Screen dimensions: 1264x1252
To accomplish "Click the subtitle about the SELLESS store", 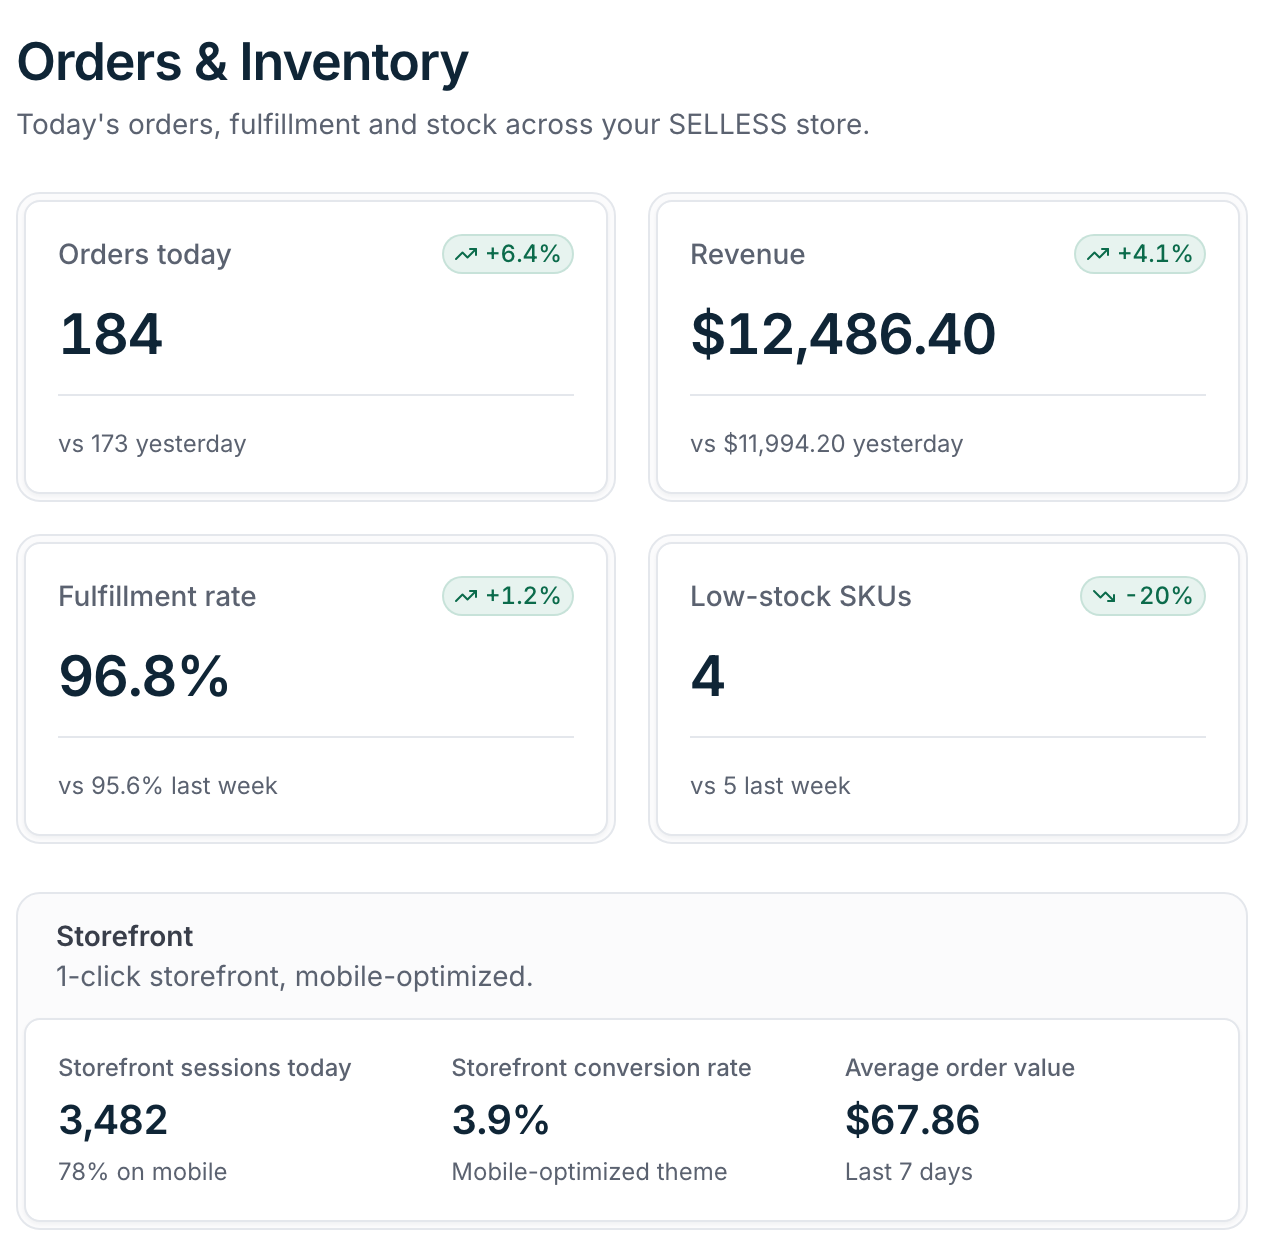I will (x=443, y=125).
